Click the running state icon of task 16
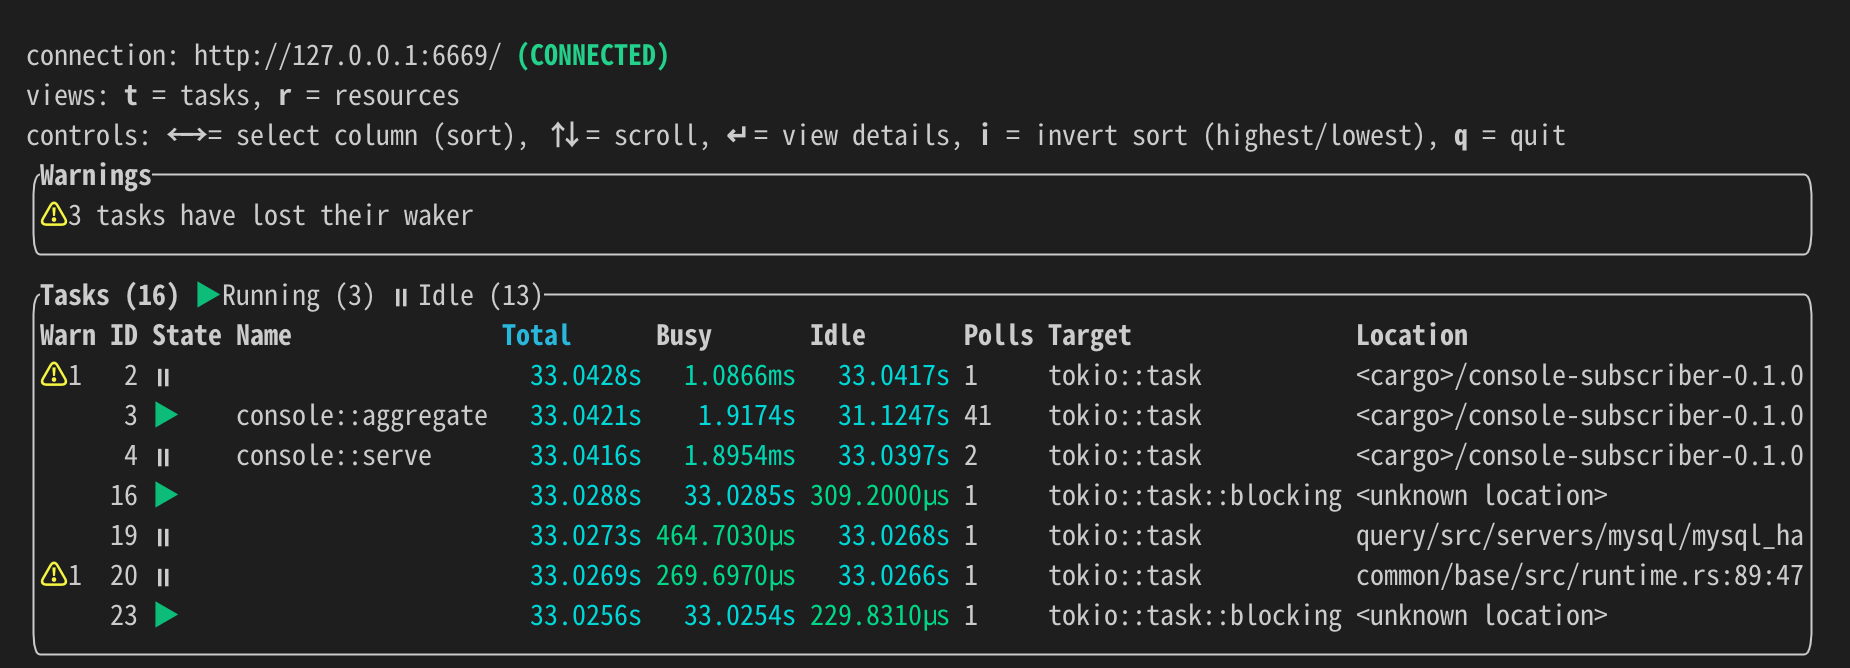Viewport: 1850px width, 668px height. (166, 495)
